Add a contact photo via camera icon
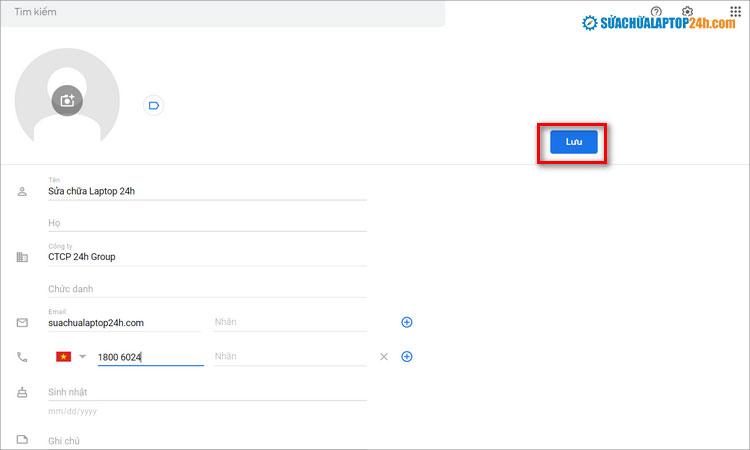Viewport: 750px width, 450px height. 67,100
